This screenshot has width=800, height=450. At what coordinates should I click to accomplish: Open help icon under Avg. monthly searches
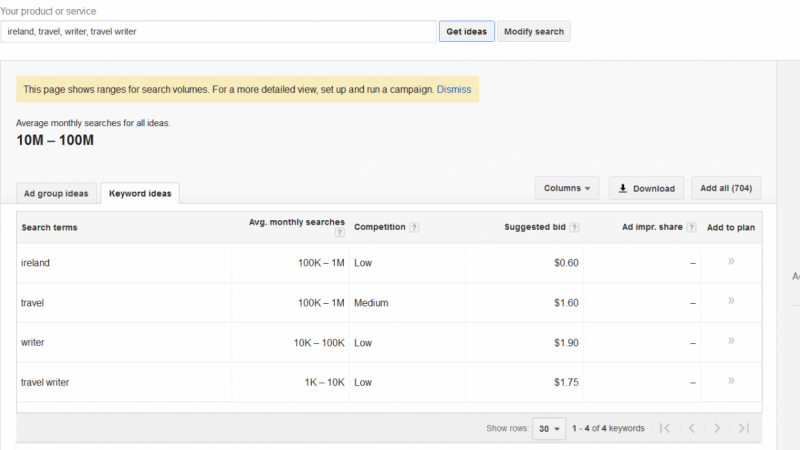pyautogui.click(x=340, y=233)
